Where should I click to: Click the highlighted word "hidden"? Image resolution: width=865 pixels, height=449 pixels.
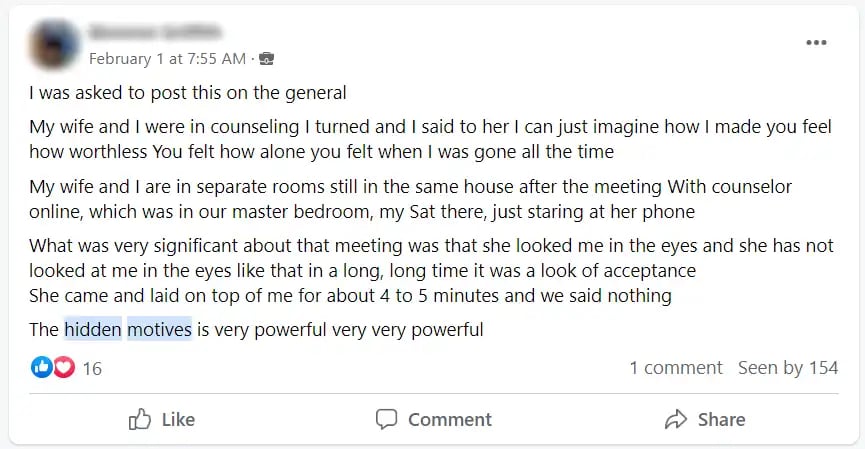coord(93,329)
